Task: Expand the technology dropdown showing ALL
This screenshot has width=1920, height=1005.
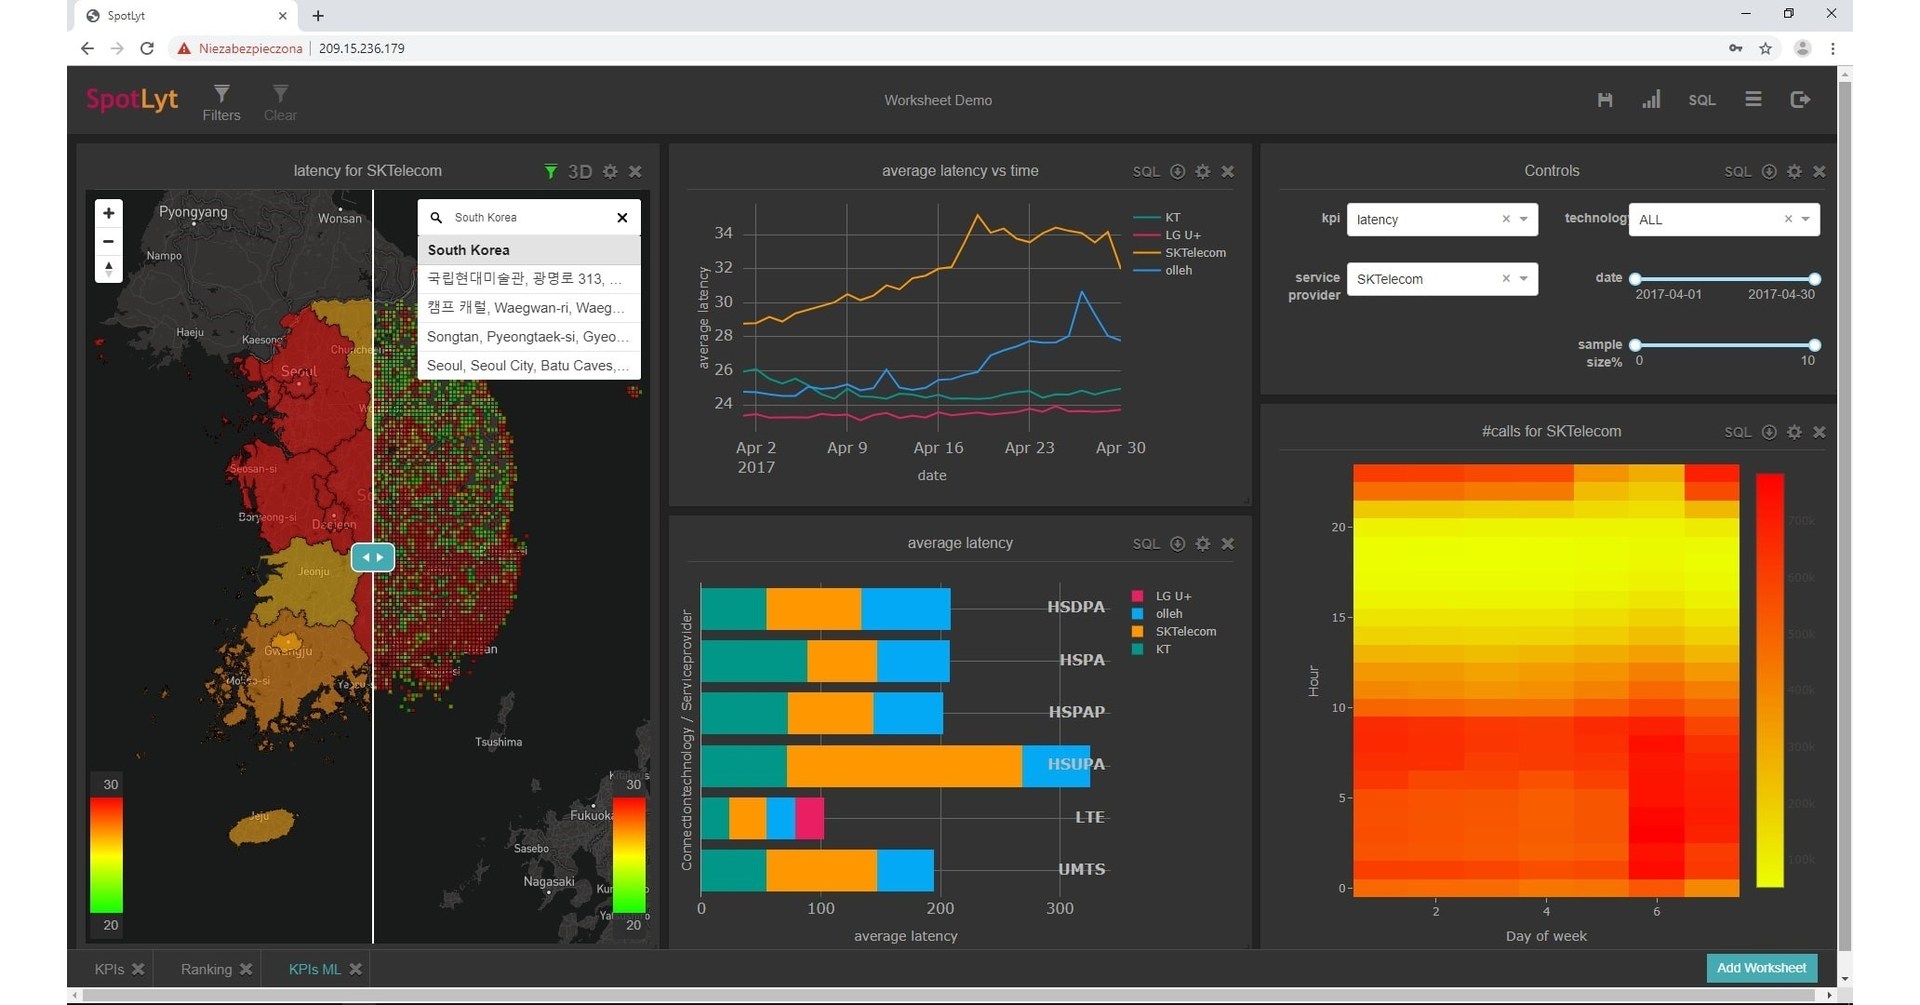Action: [x=1805, y=219]
